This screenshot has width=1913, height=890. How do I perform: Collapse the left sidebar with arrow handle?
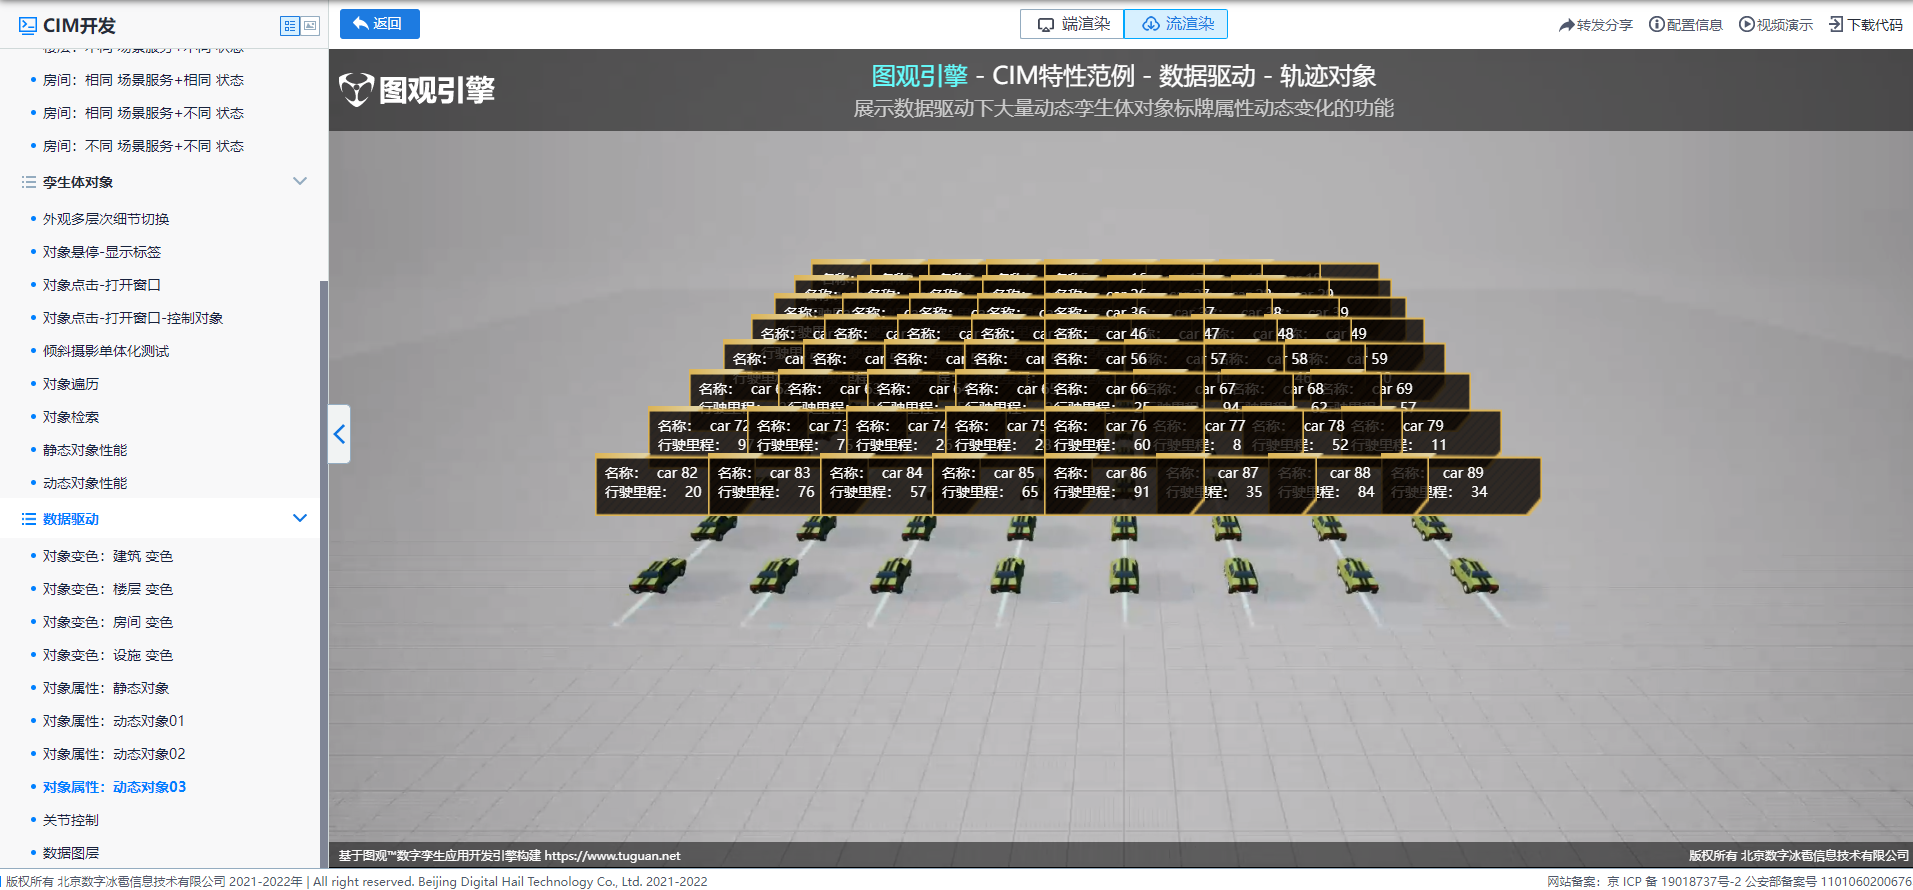click(x=339, y=434)
